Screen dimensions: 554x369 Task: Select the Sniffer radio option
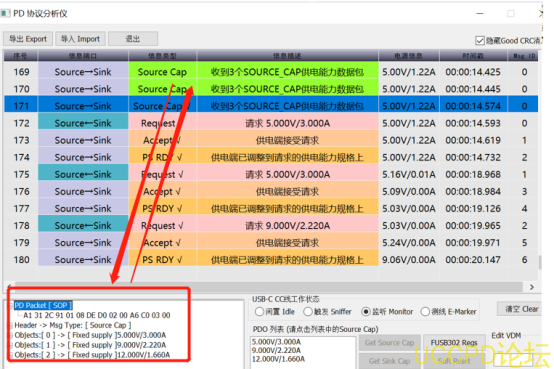coord(308,311)
